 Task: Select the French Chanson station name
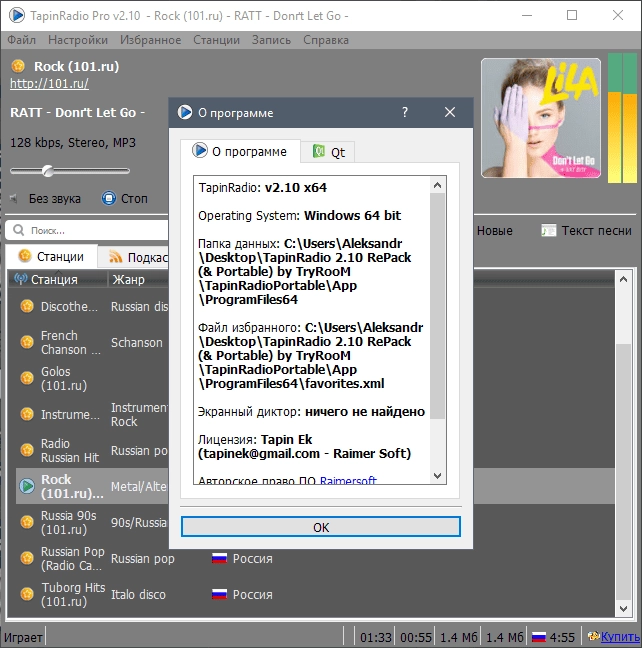tap(71, 343)
